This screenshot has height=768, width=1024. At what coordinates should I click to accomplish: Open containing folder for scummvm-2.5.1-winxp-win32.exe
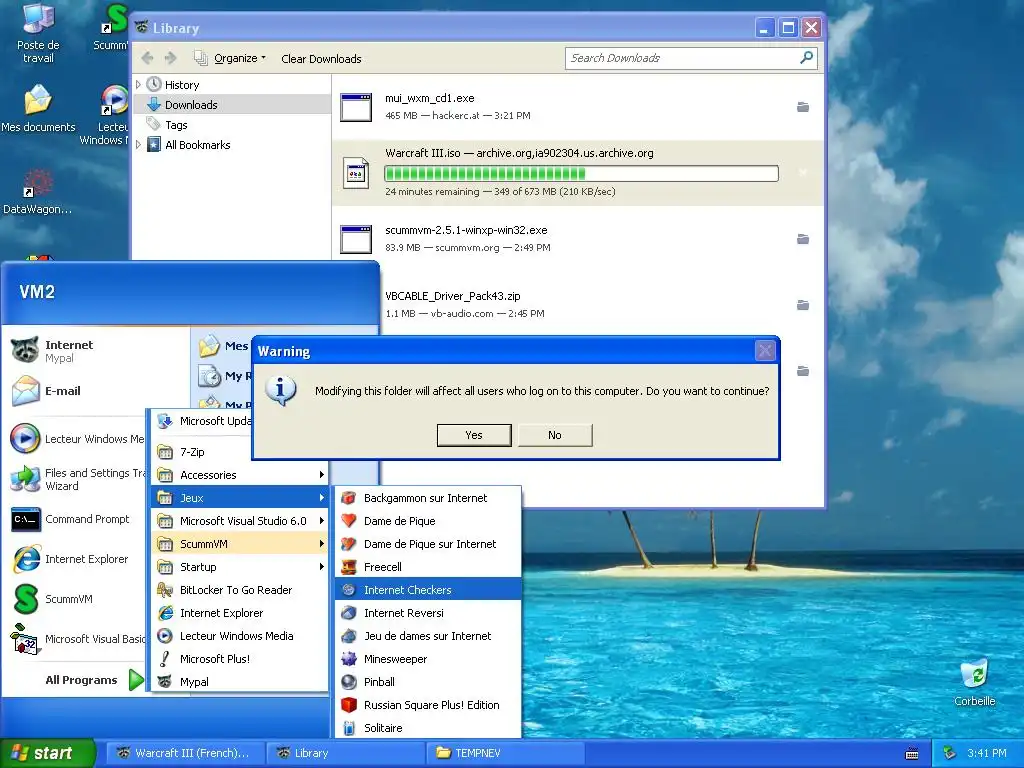tap(803, 239)
